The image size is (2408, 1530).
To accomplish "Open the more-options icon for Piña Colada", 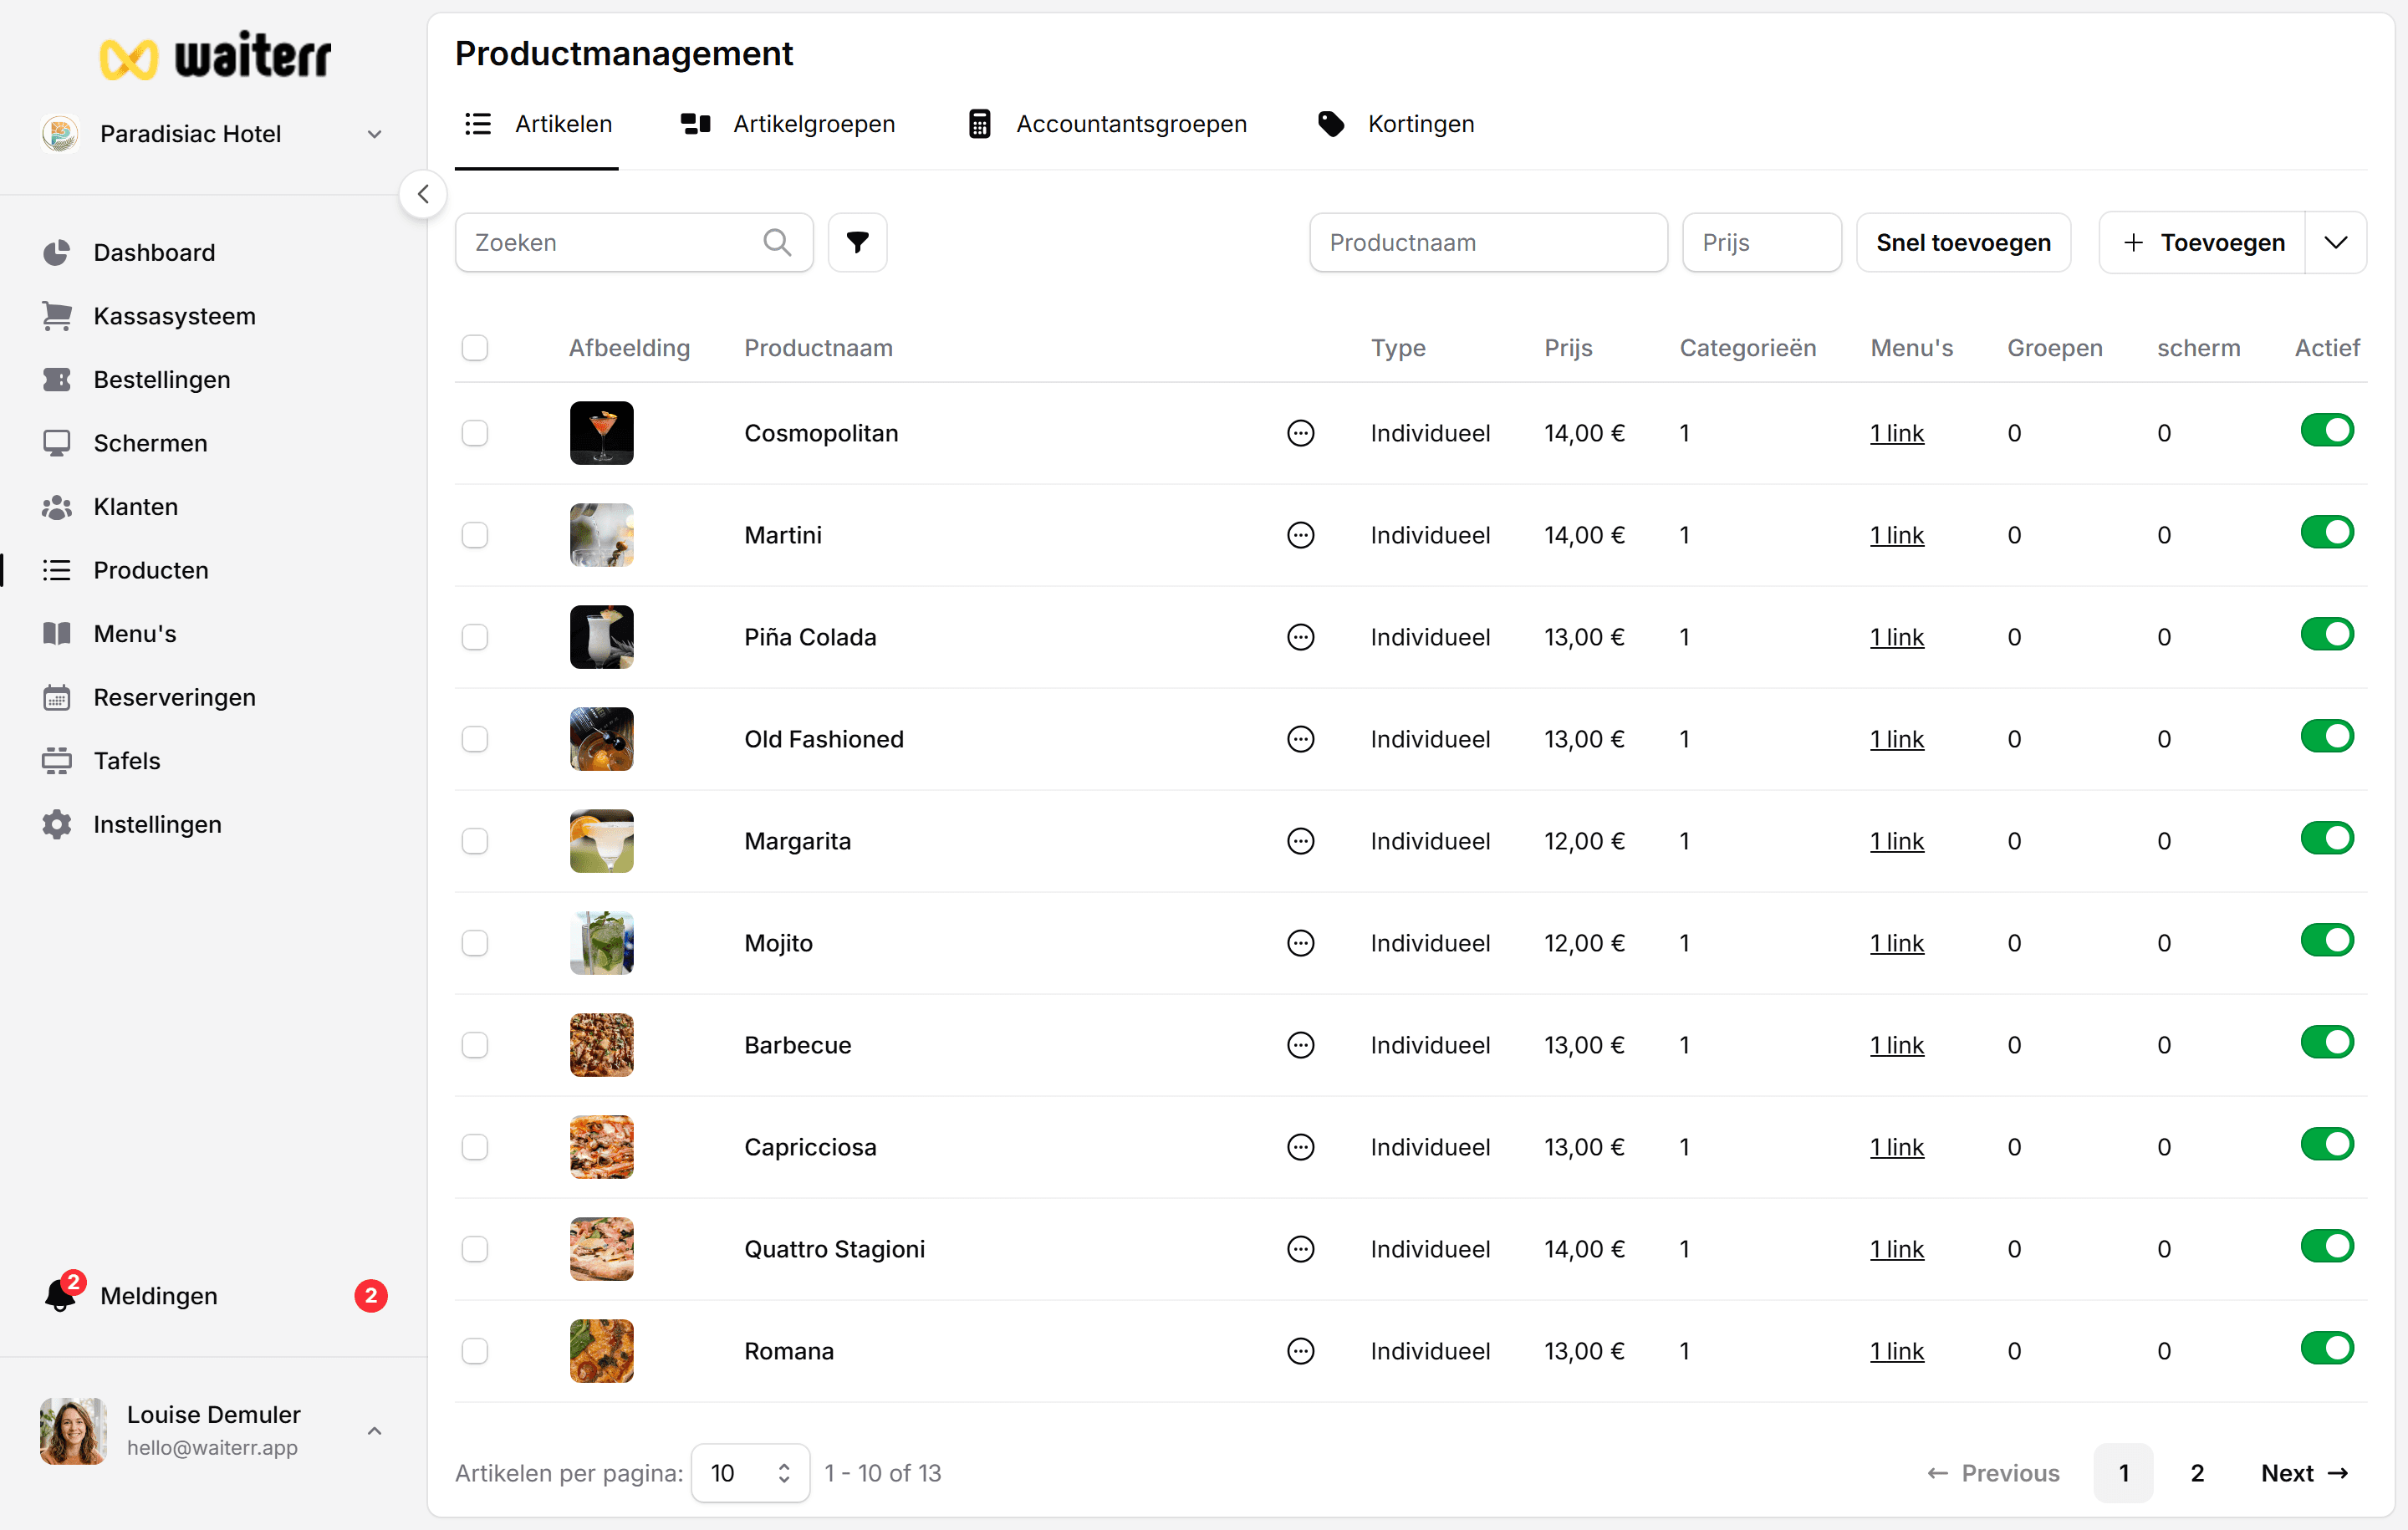I will click(x=1300, y=637).
